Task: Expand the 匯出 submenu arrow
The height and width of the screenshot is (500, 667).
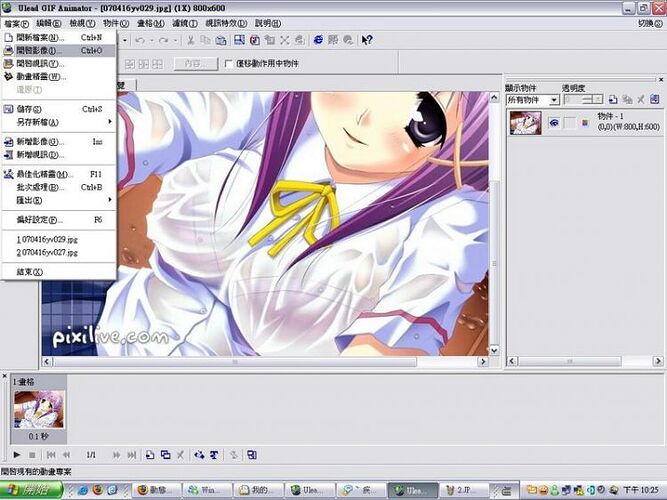Action: 110,200
